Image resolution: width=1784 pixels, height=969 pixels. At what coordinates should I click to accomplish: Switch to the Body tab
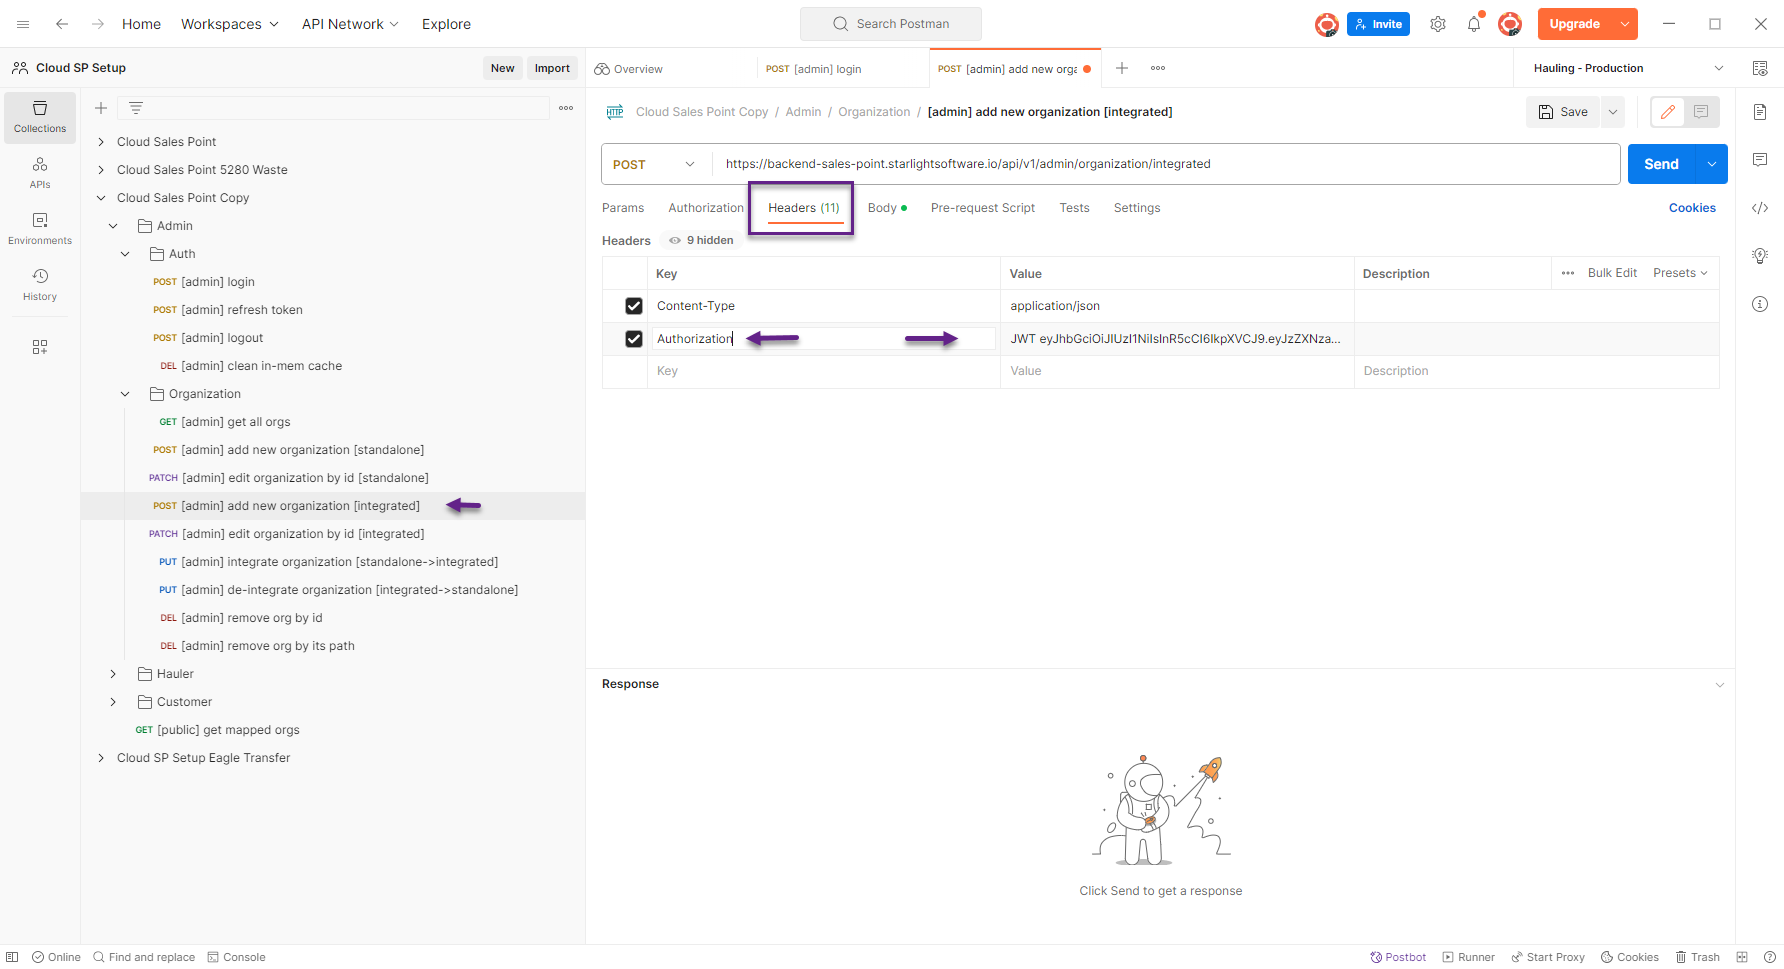click(x=887, y=208)
